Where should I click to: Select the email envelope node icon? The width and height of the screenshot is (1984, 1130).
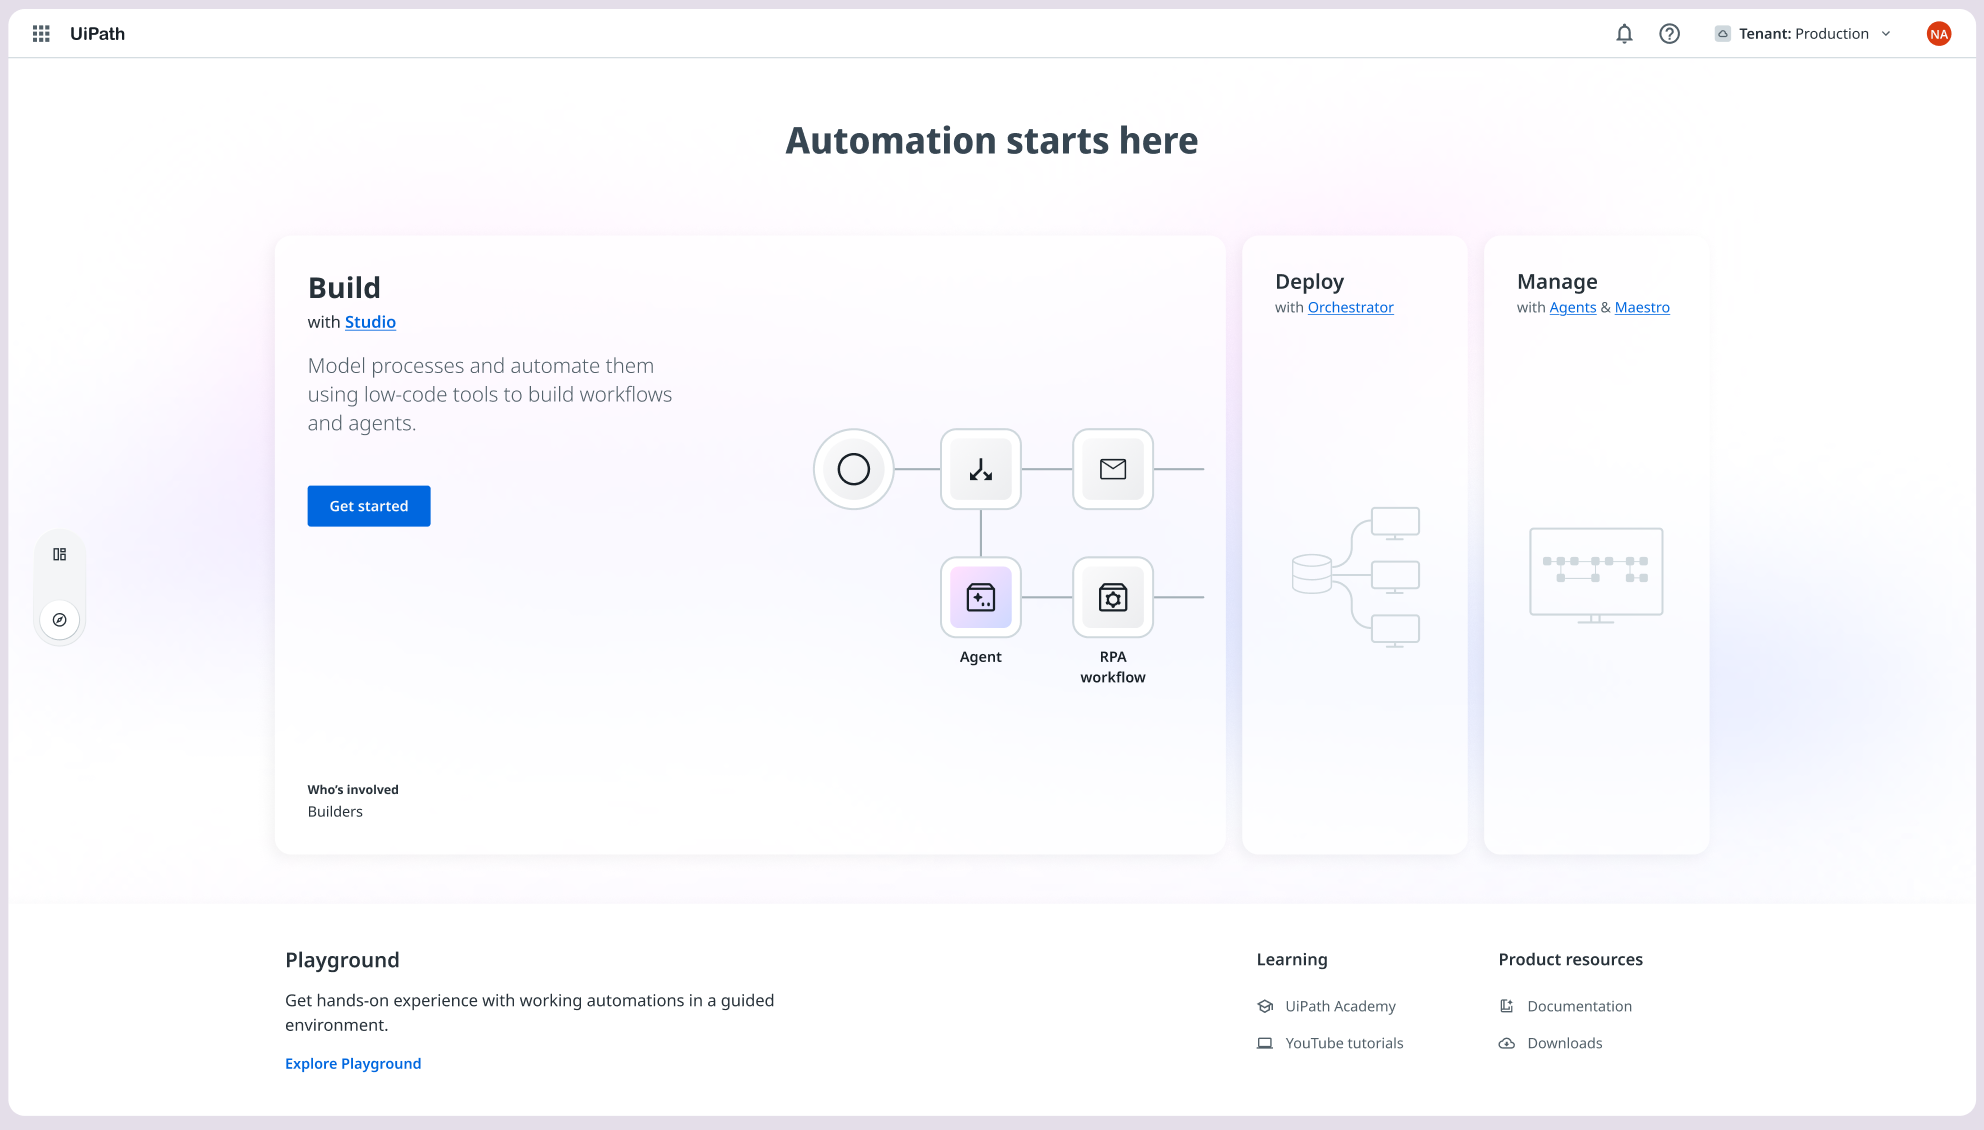1113,469
